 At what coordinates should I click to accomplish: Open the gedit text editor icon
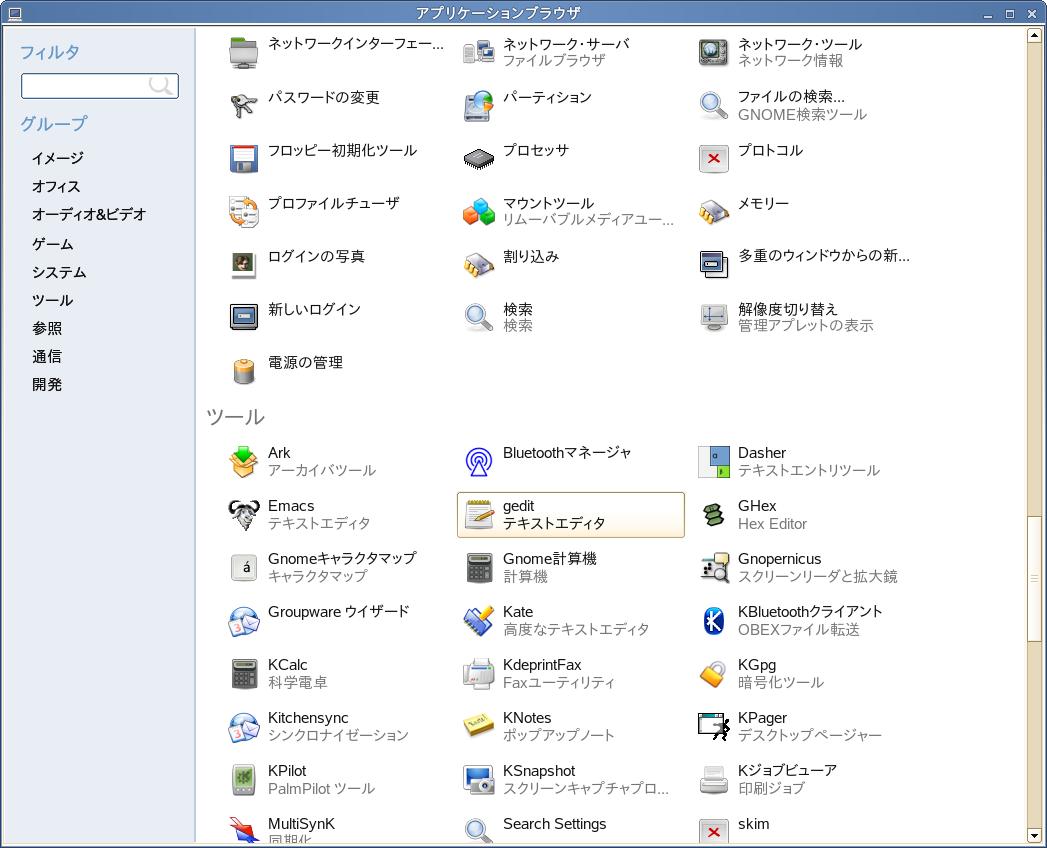coord(479,515)
